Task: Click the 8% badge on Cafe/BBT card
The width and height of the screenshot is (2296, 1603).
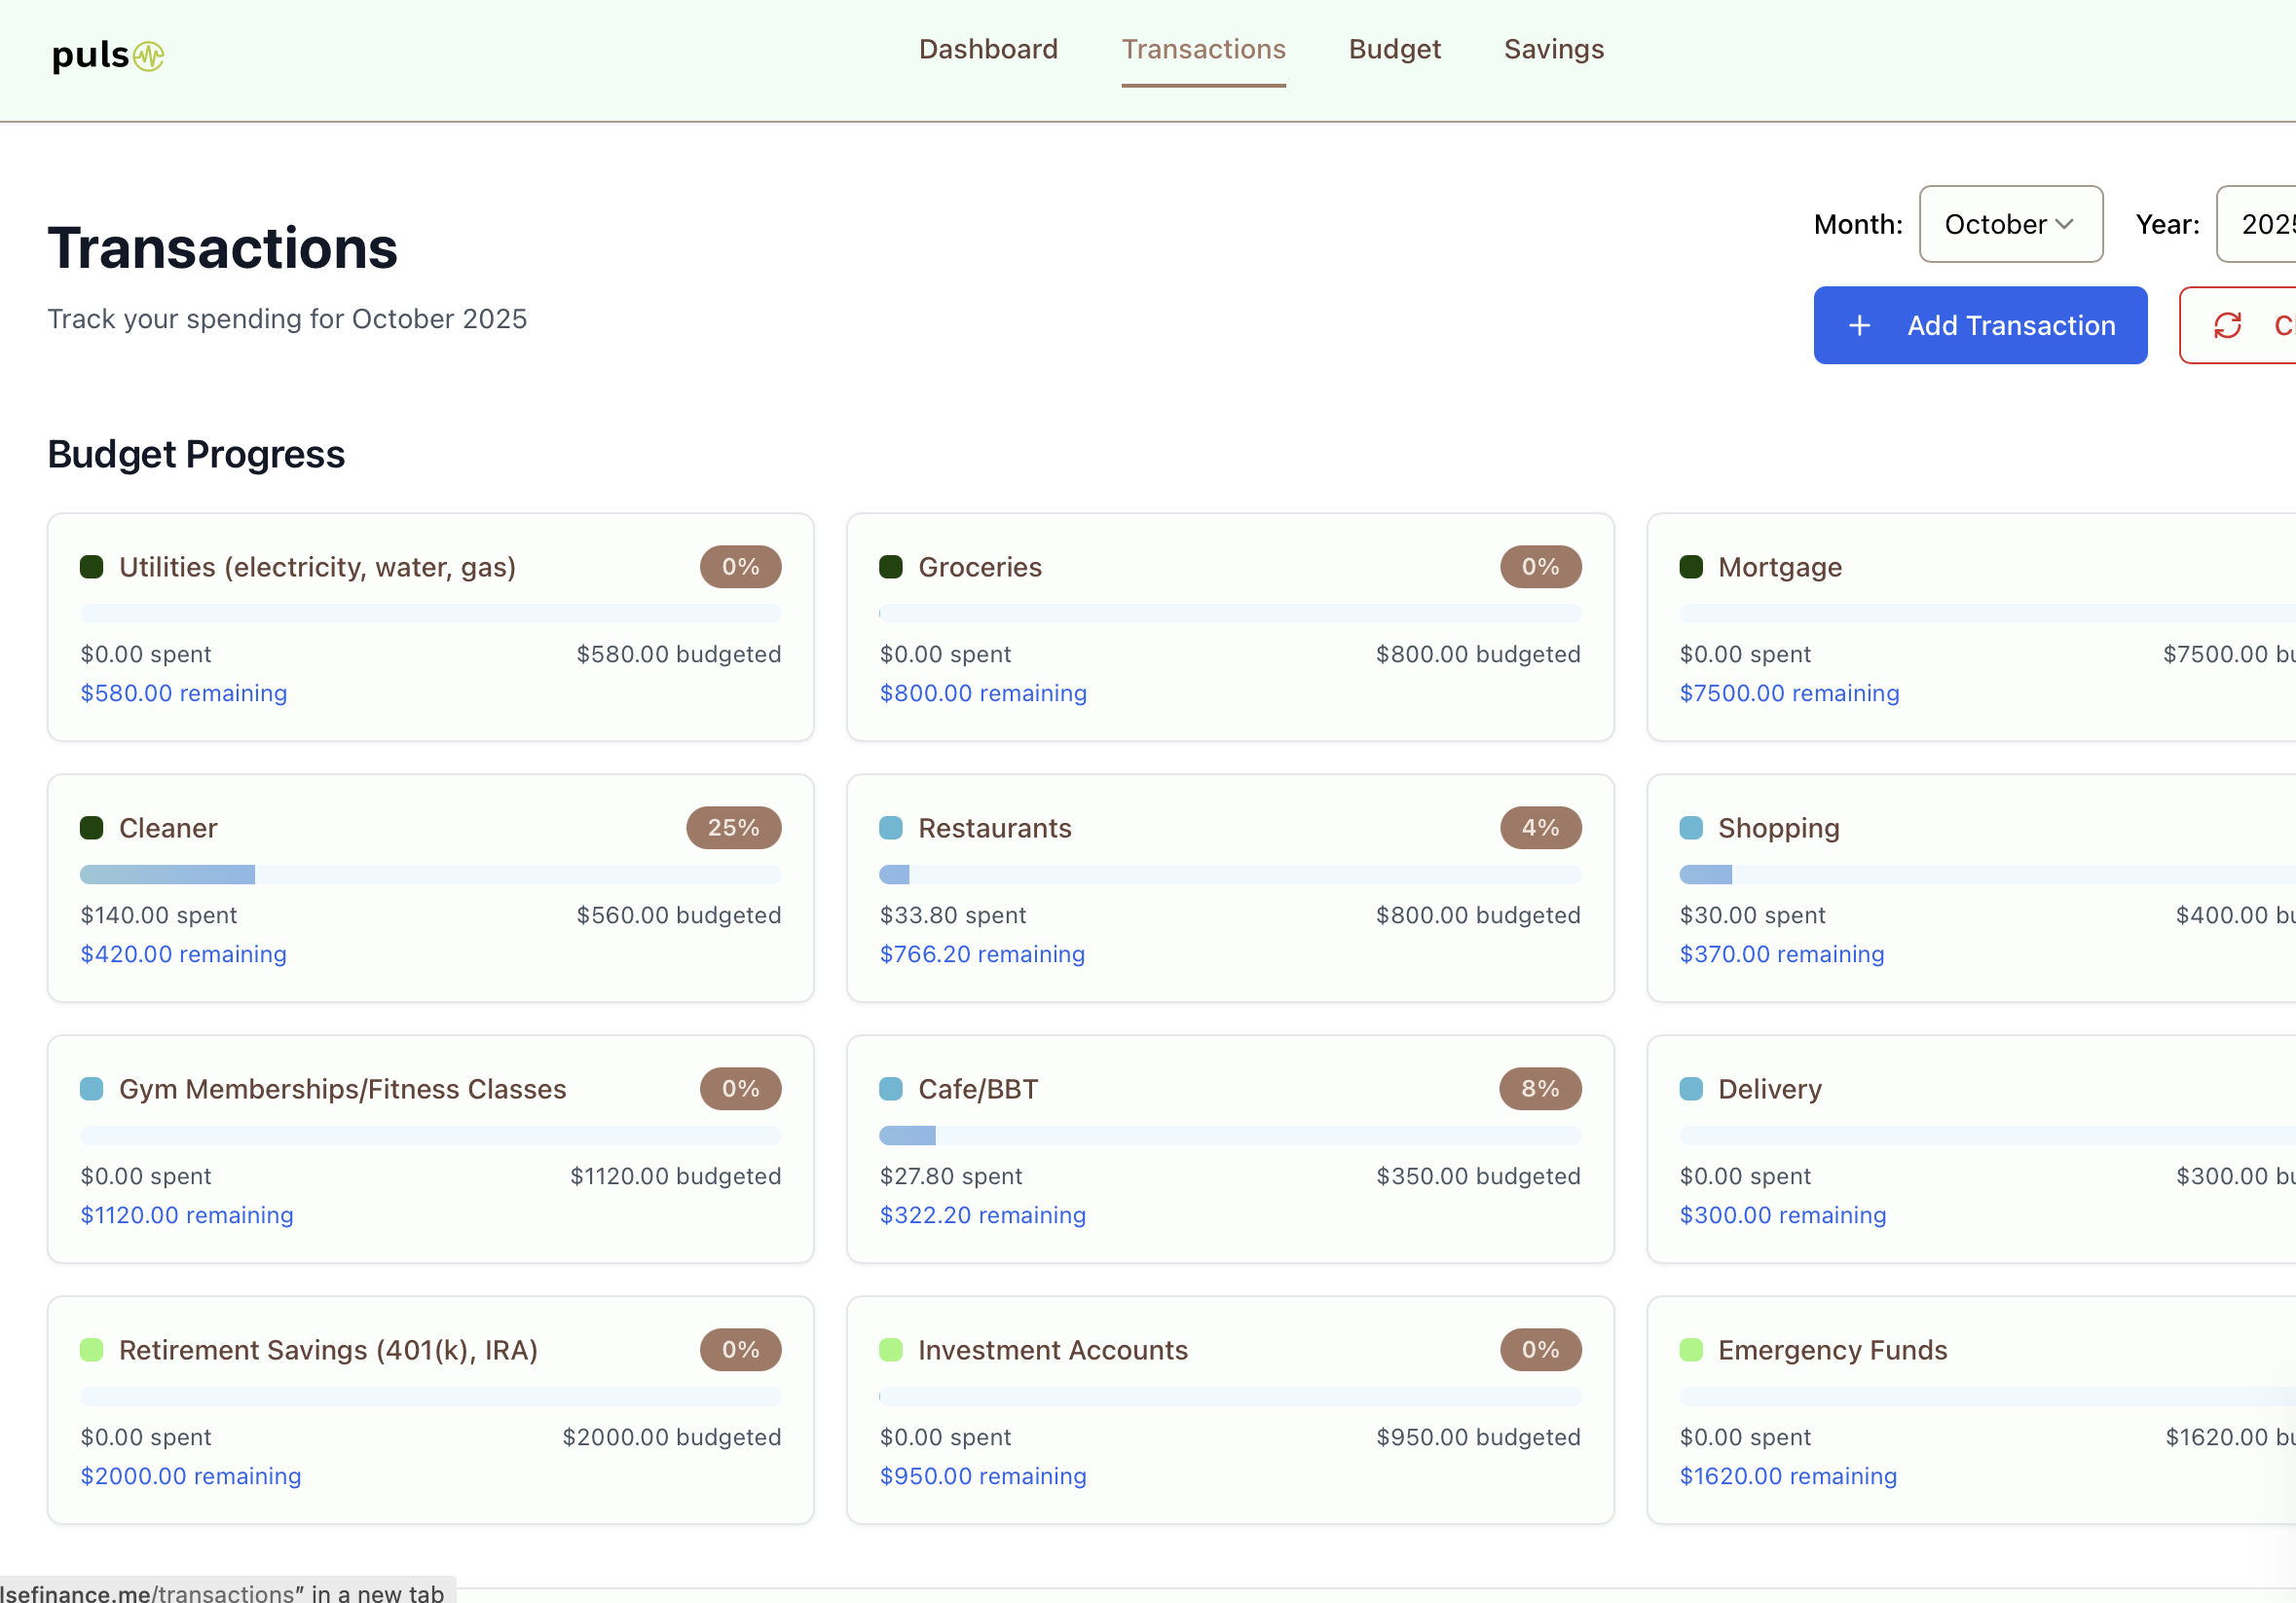Action: coord(1539,1089)
